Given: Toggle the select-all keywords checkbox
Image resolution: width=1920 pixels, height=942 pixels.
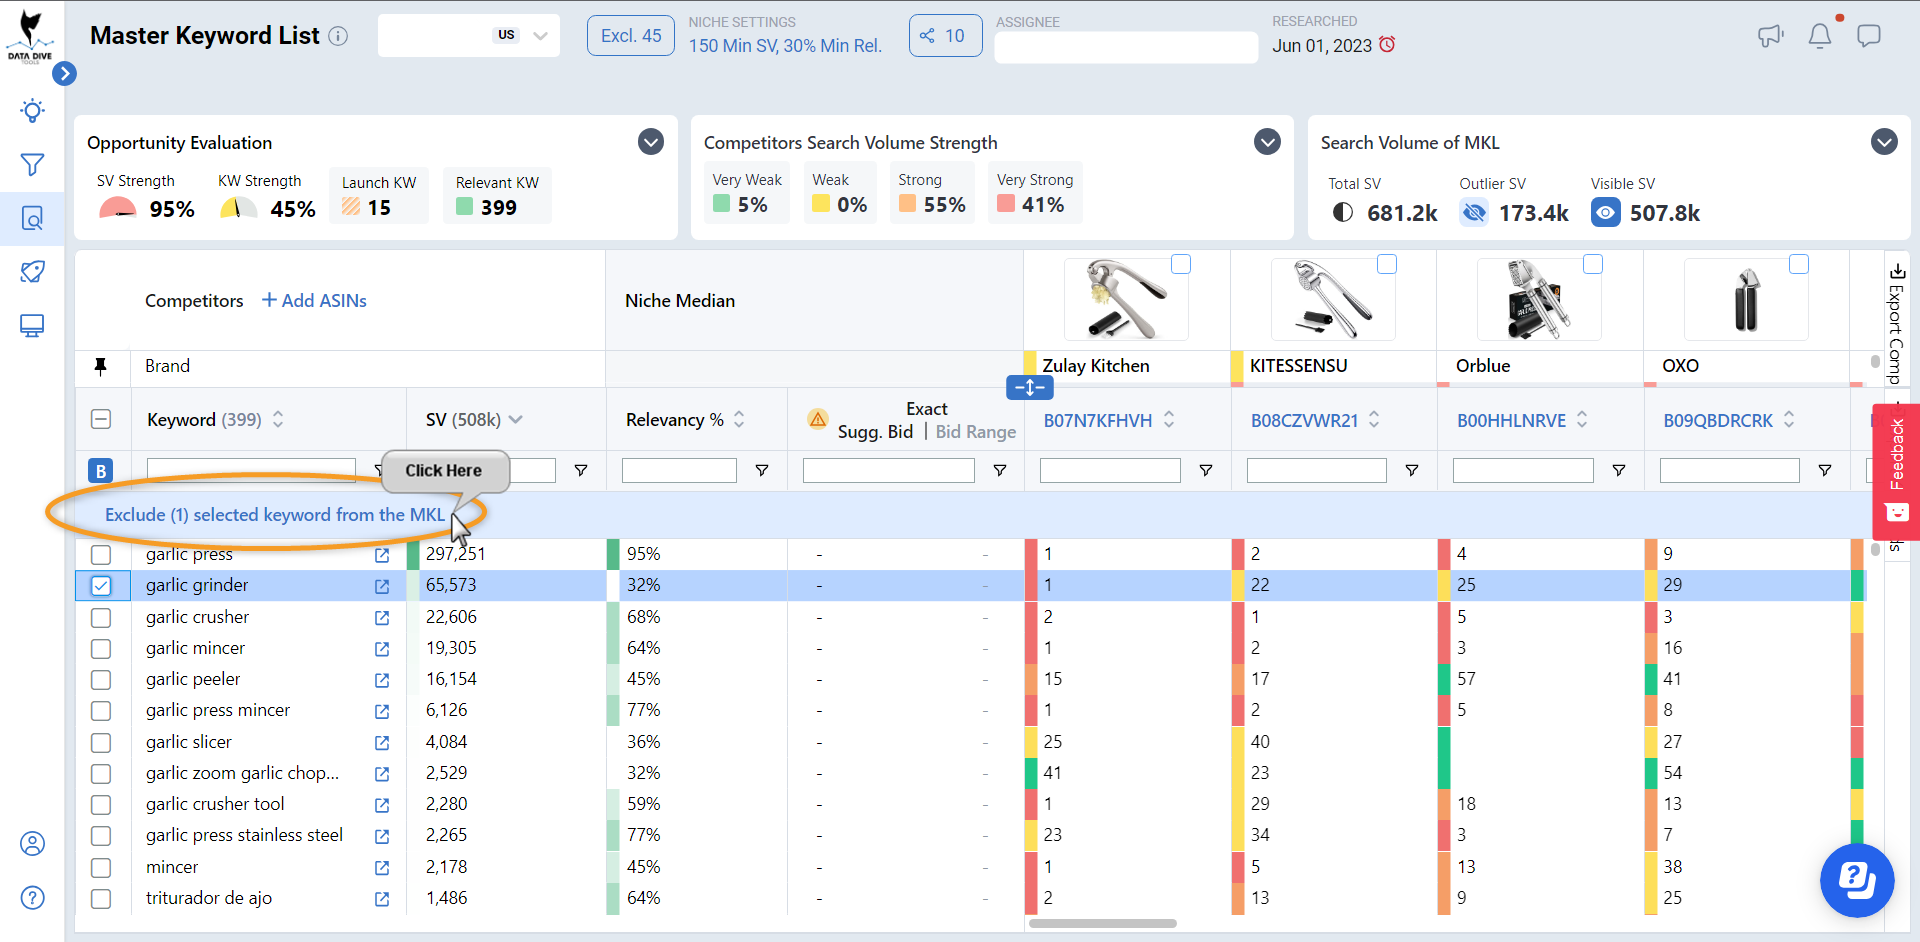Looking at the screenshot, I should [x=101, y=419].
